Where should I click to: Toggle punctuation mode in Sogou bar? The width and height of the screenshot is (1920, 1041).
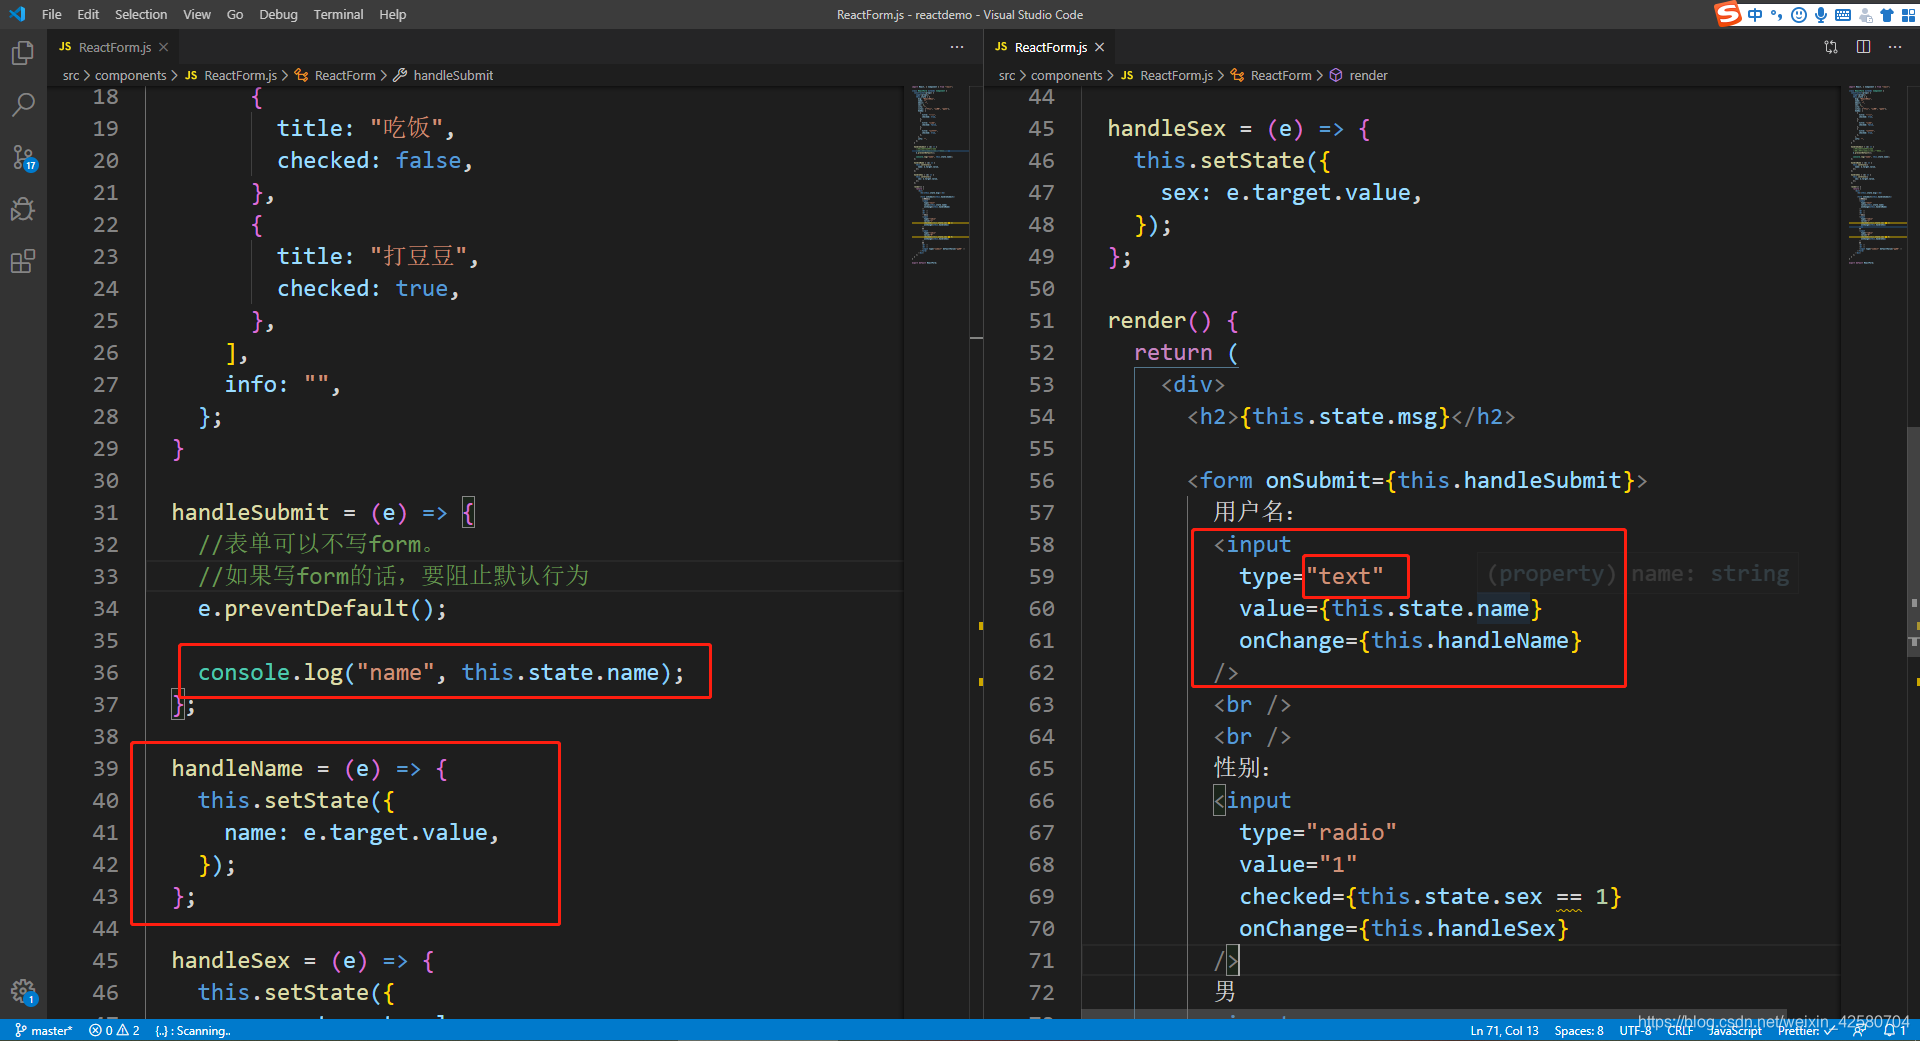point(1776,14)
